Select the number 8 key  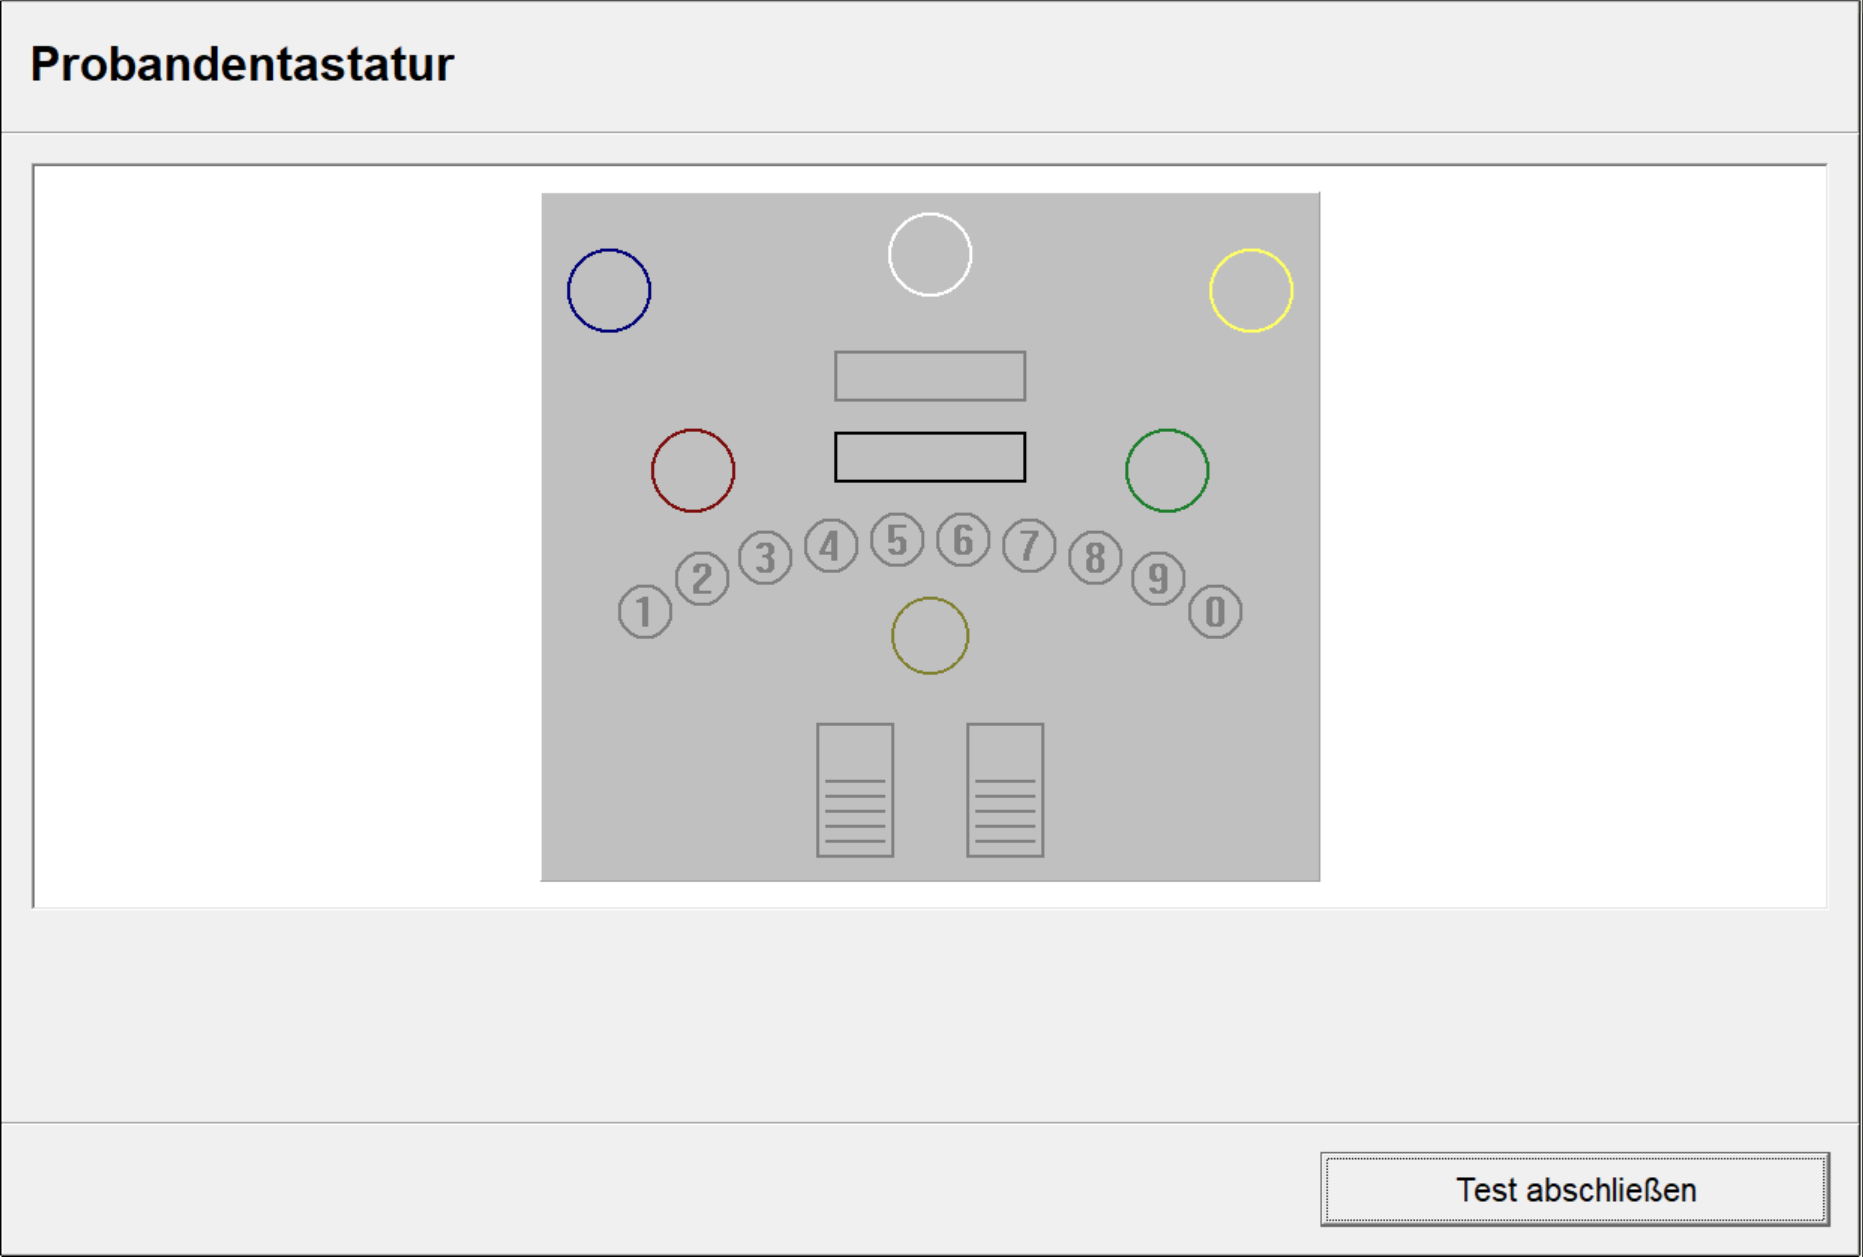click(x=1095, y=558)
